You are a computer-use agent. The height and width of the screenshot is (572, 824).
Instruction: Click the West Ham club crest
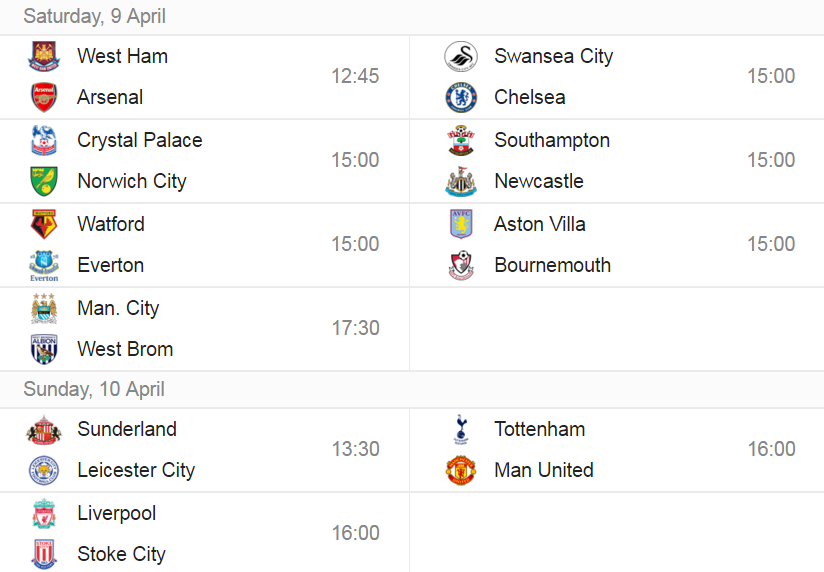[44, 56]
